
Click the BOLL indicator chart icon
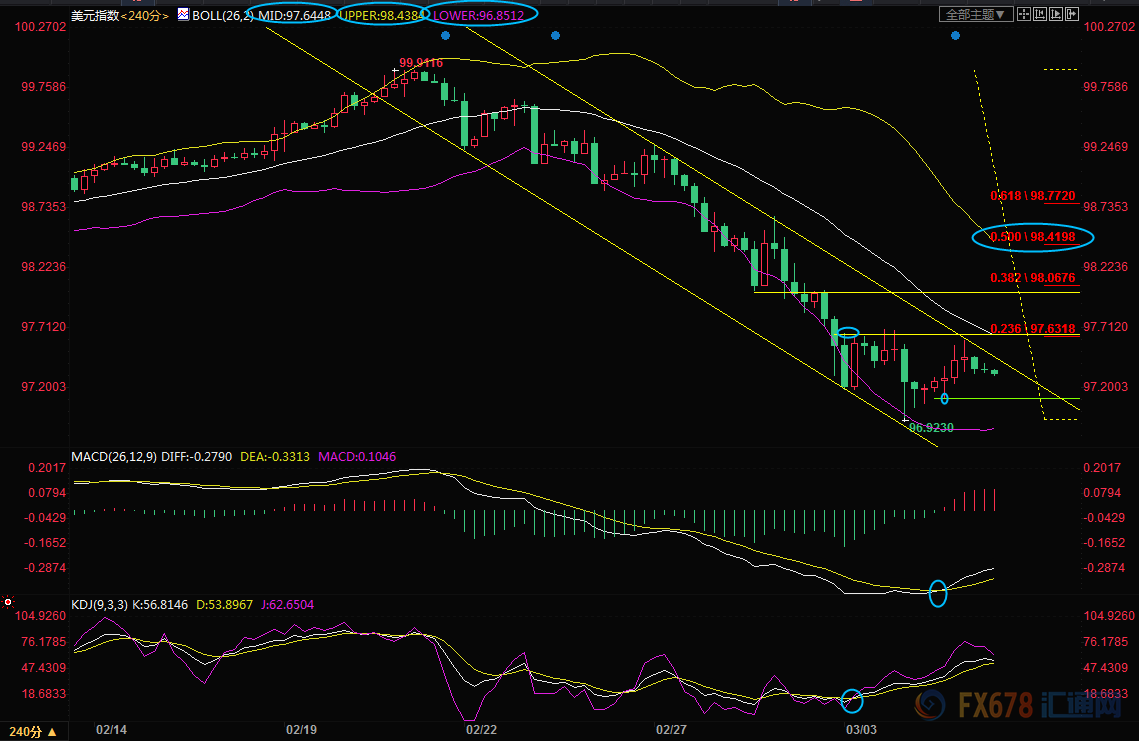click(182, 14)
